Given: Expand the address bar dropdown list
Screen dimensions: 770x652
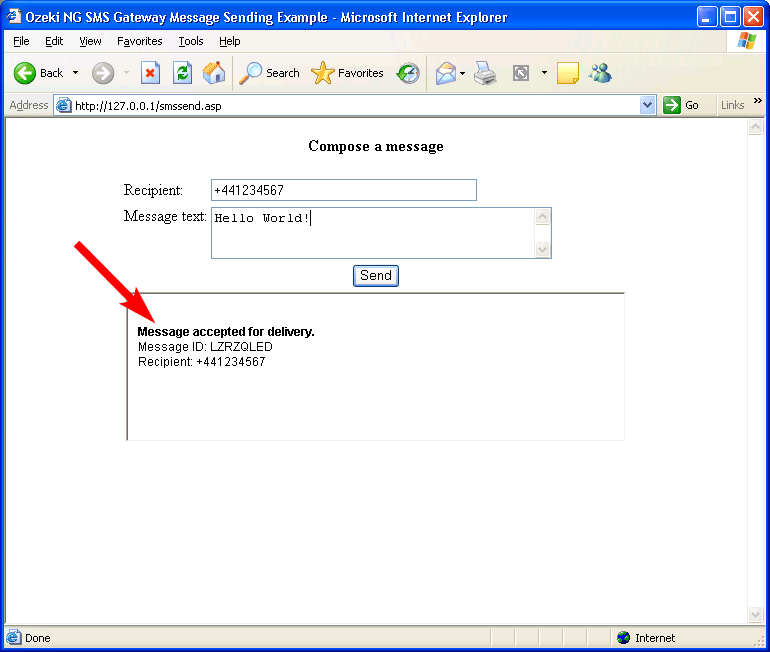Looking at the screenshot, I should coord(648,105).
